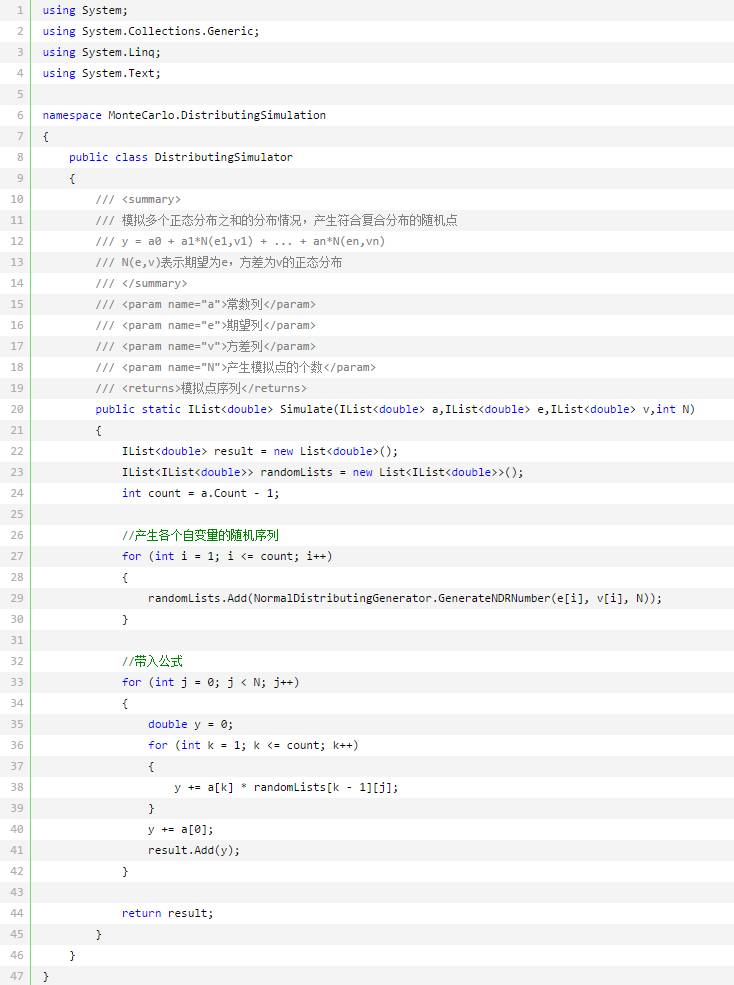The image size is (734, 985).
Task: Click the 'randomLists.Add(NormalDistributingGenerator' line
Action: tap(405, 598)
